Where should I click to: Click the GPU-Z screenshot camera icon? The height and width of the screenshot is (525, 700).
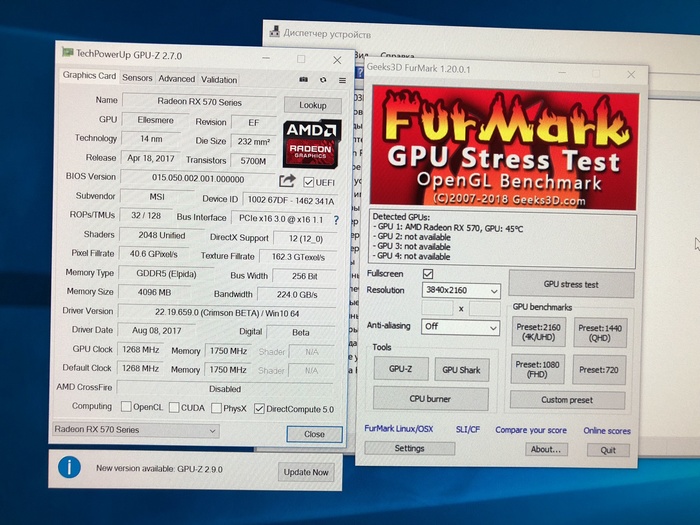[x=304, y=80]
